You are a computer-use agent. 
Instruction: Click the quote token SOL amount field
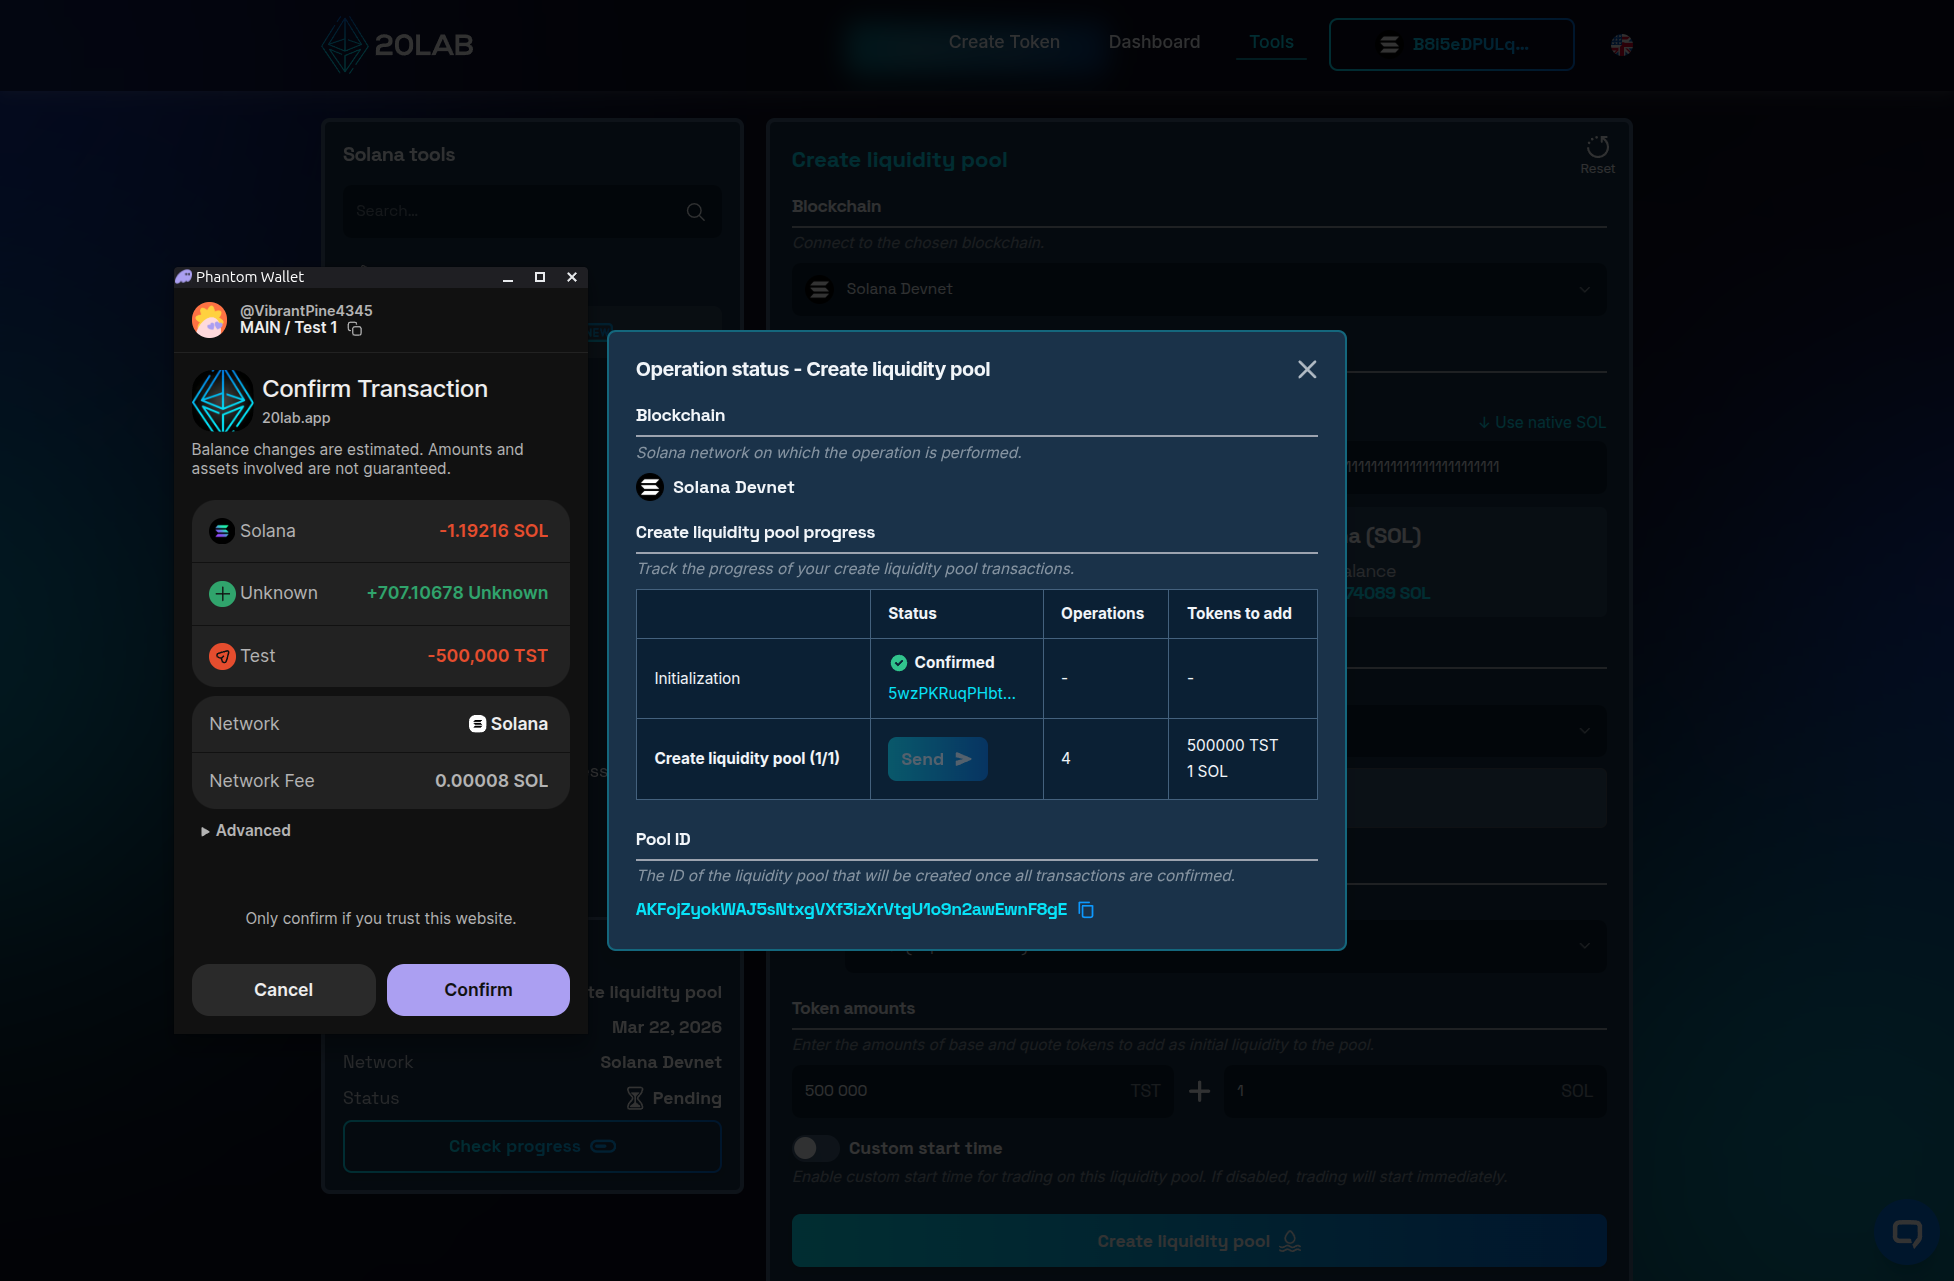pos(1415,1092)
